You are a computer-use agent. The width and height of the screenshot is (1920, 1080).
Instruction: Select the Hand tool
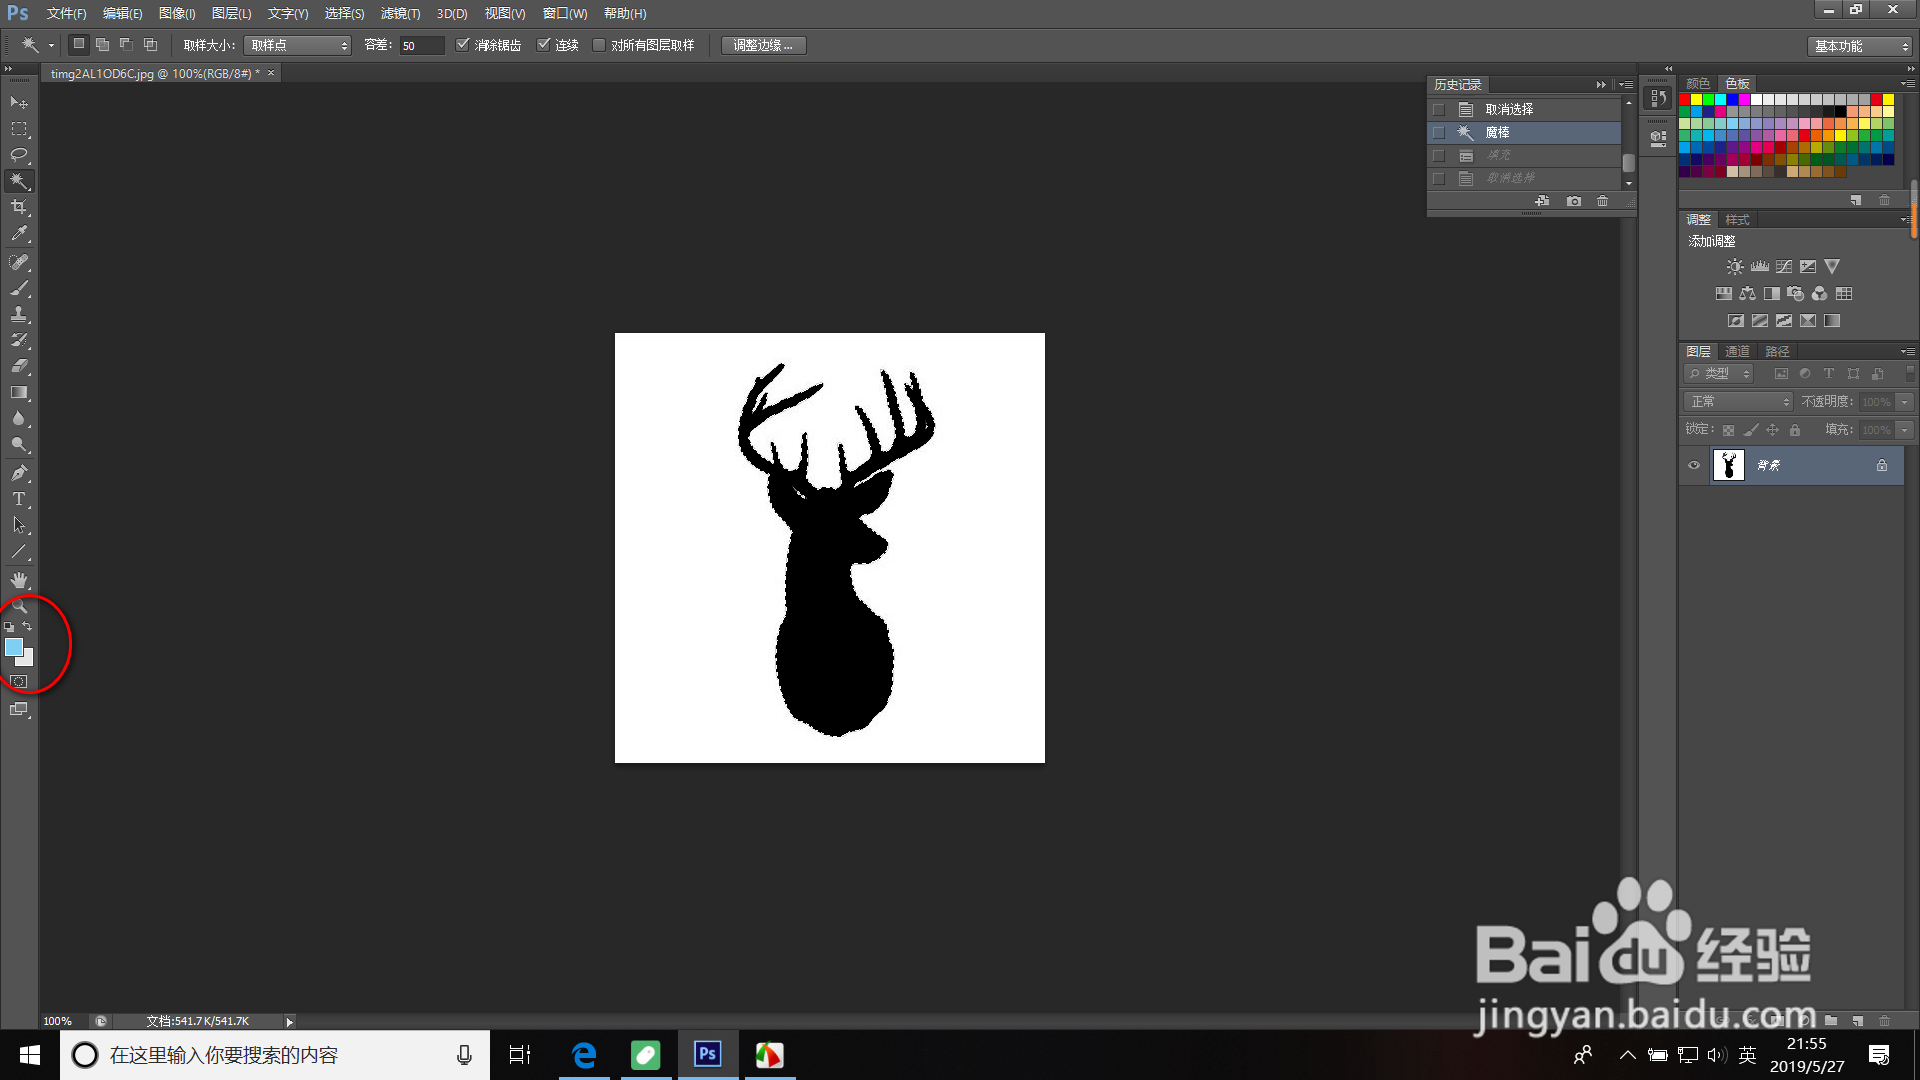click(x=19, y=580)
